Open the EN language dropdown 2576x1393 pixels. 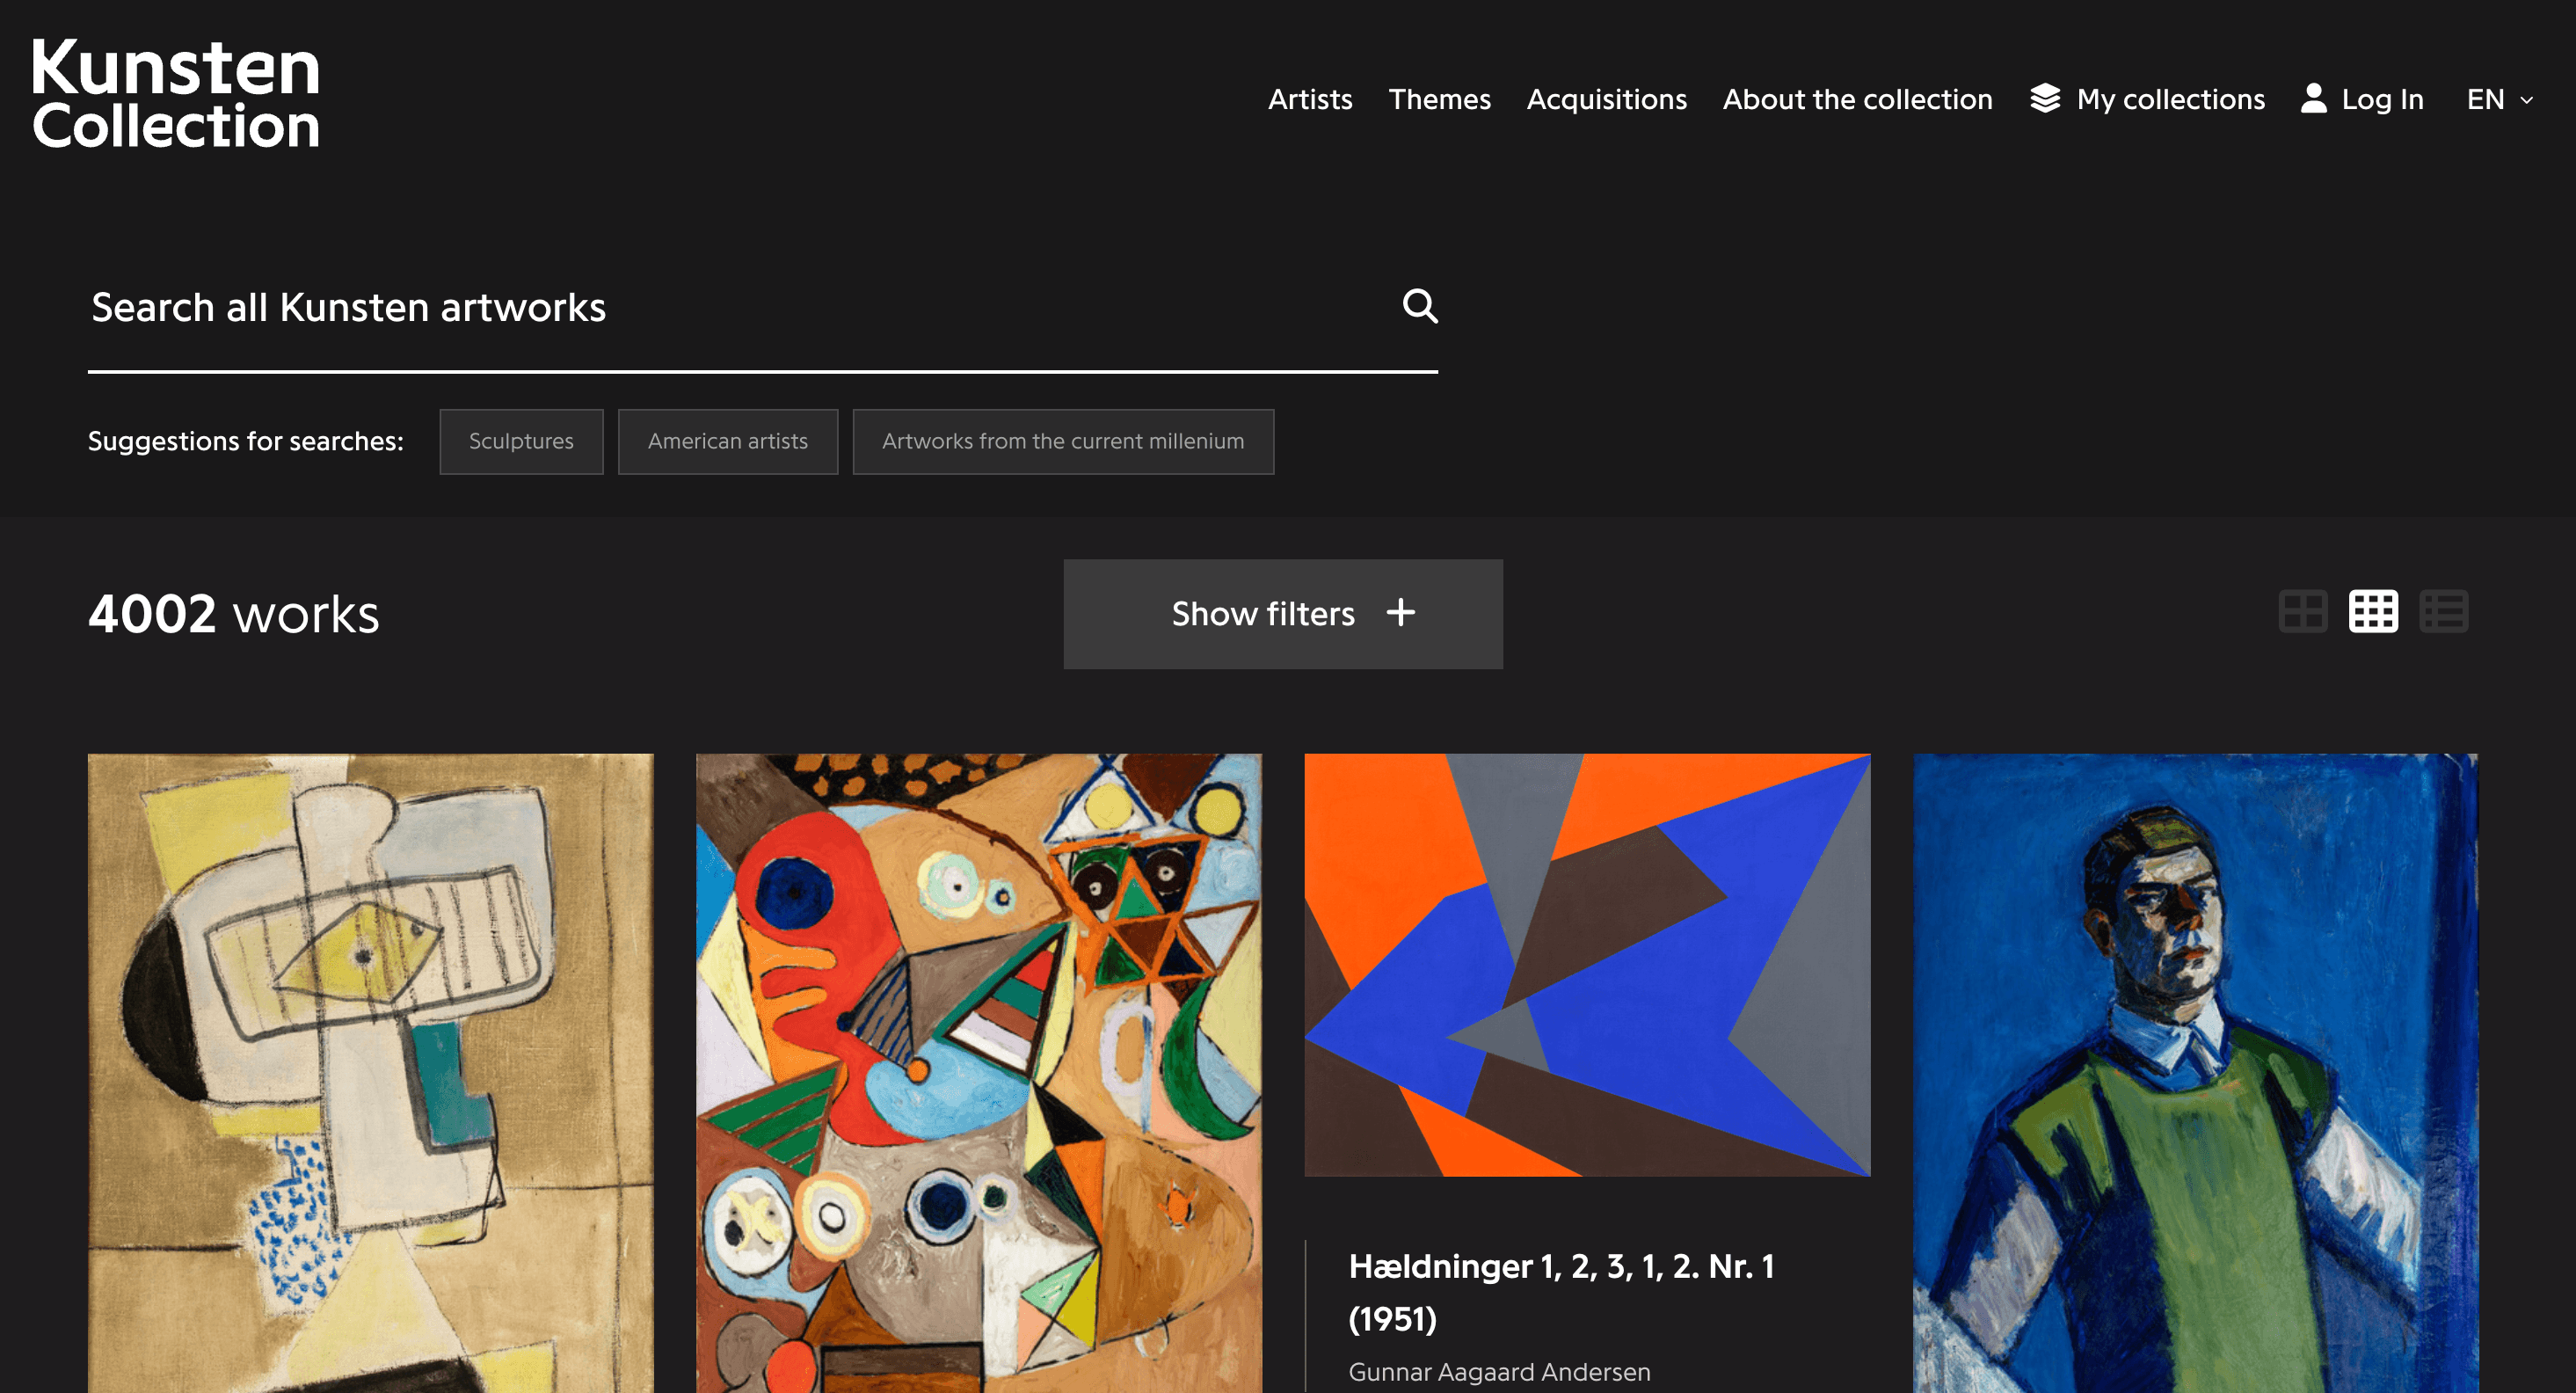pos(2500,99)
